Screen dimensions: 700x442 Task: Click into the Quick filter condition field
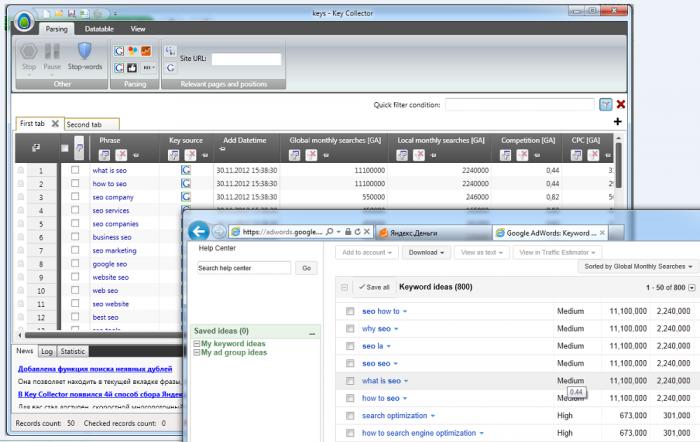520,104
